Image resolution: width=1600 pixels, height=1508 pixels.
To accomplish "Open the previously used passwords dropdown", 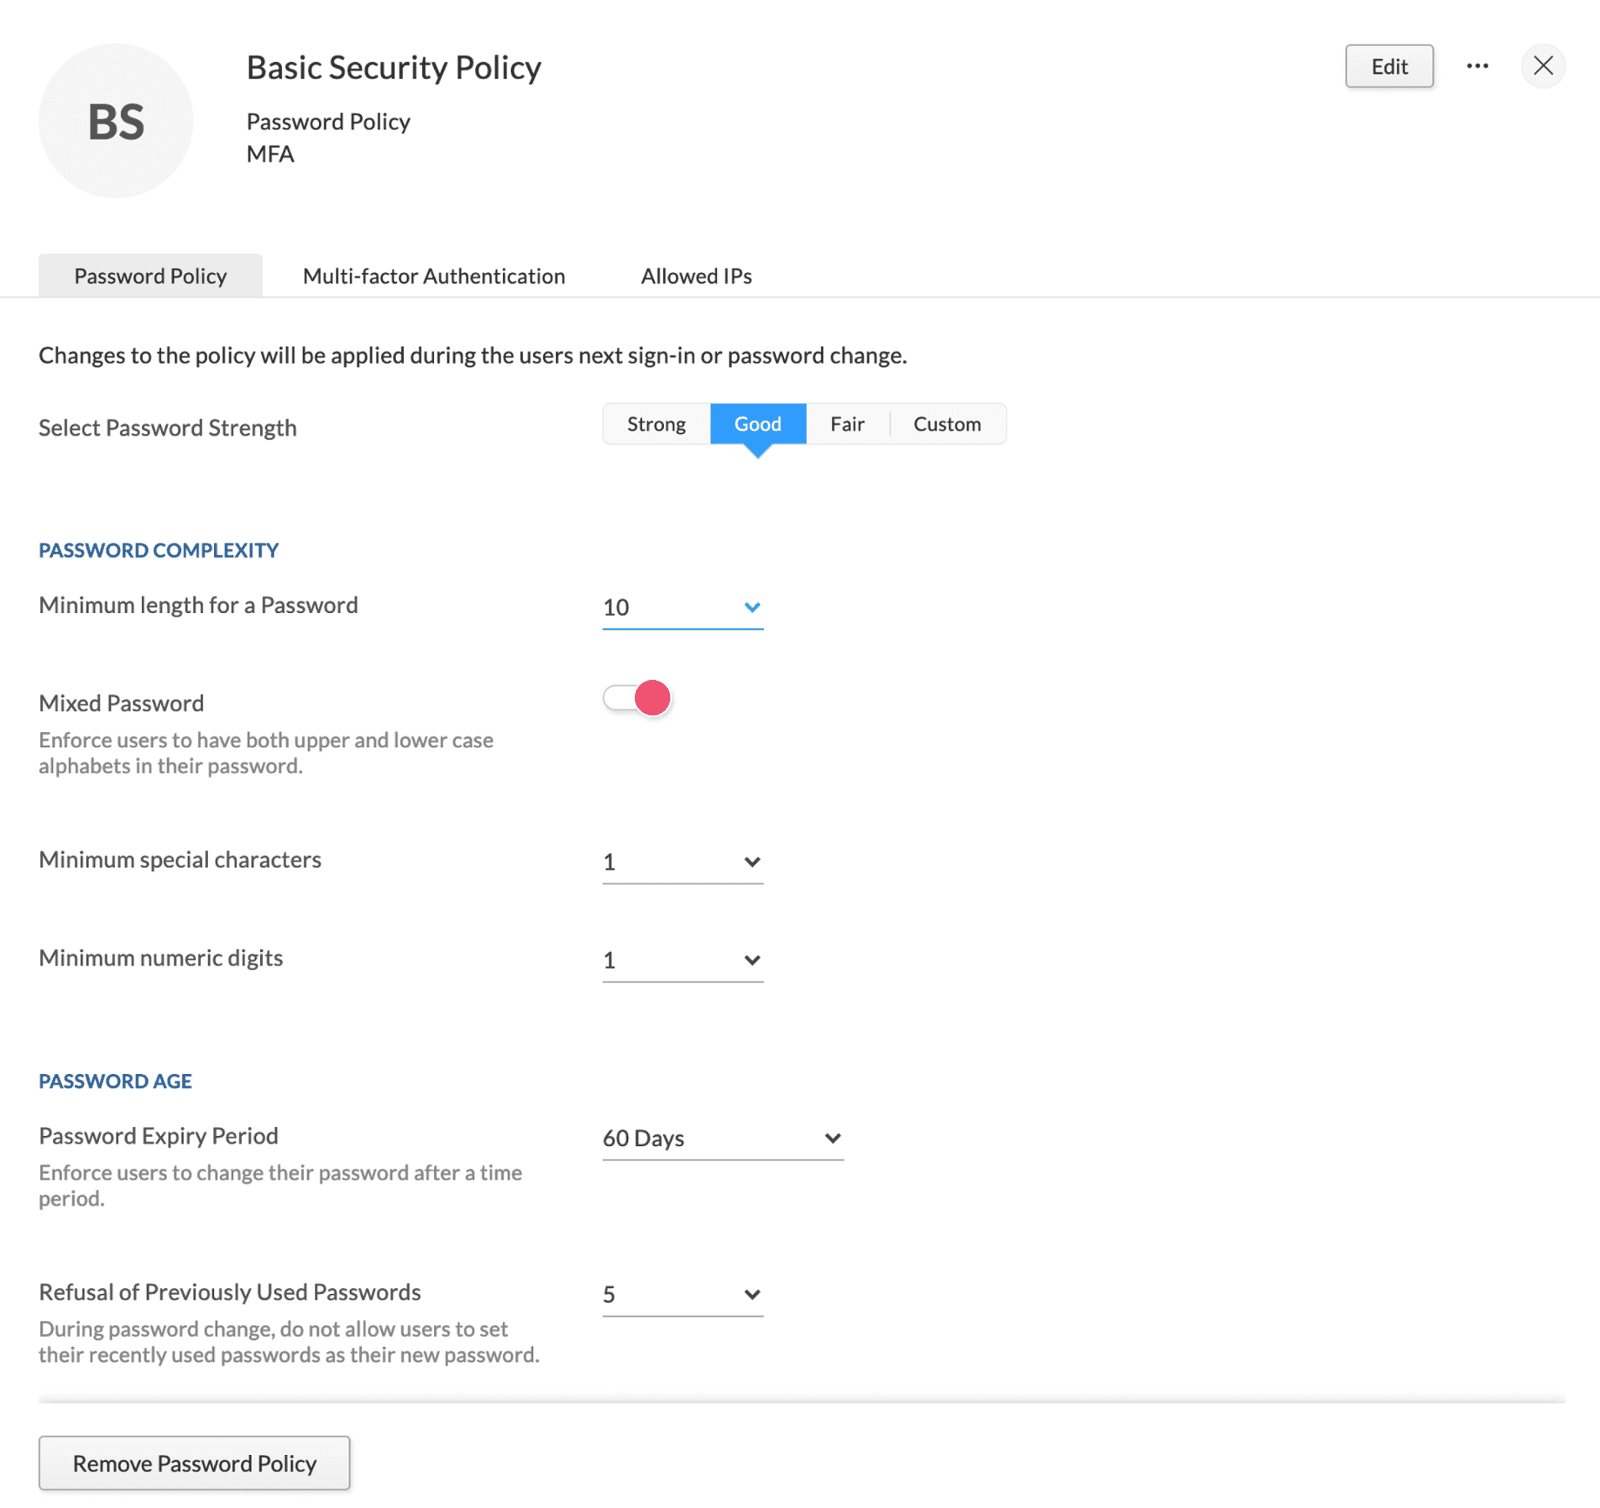I will coord(683,1295).
